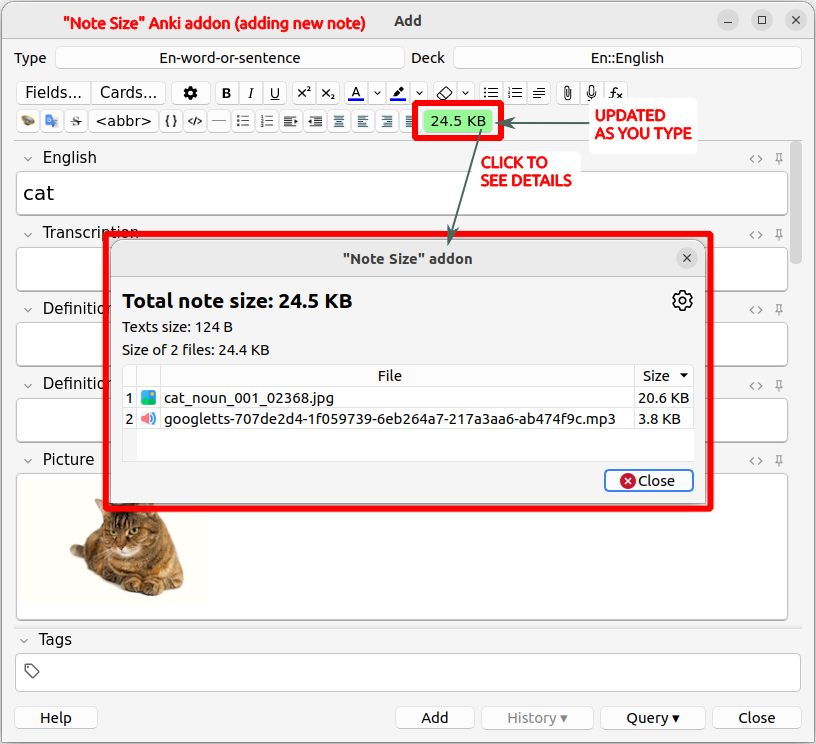The width and height of the screenshot is (816, 744).
Task: Click the note editor gear options icon
Action: pos(191,93)
